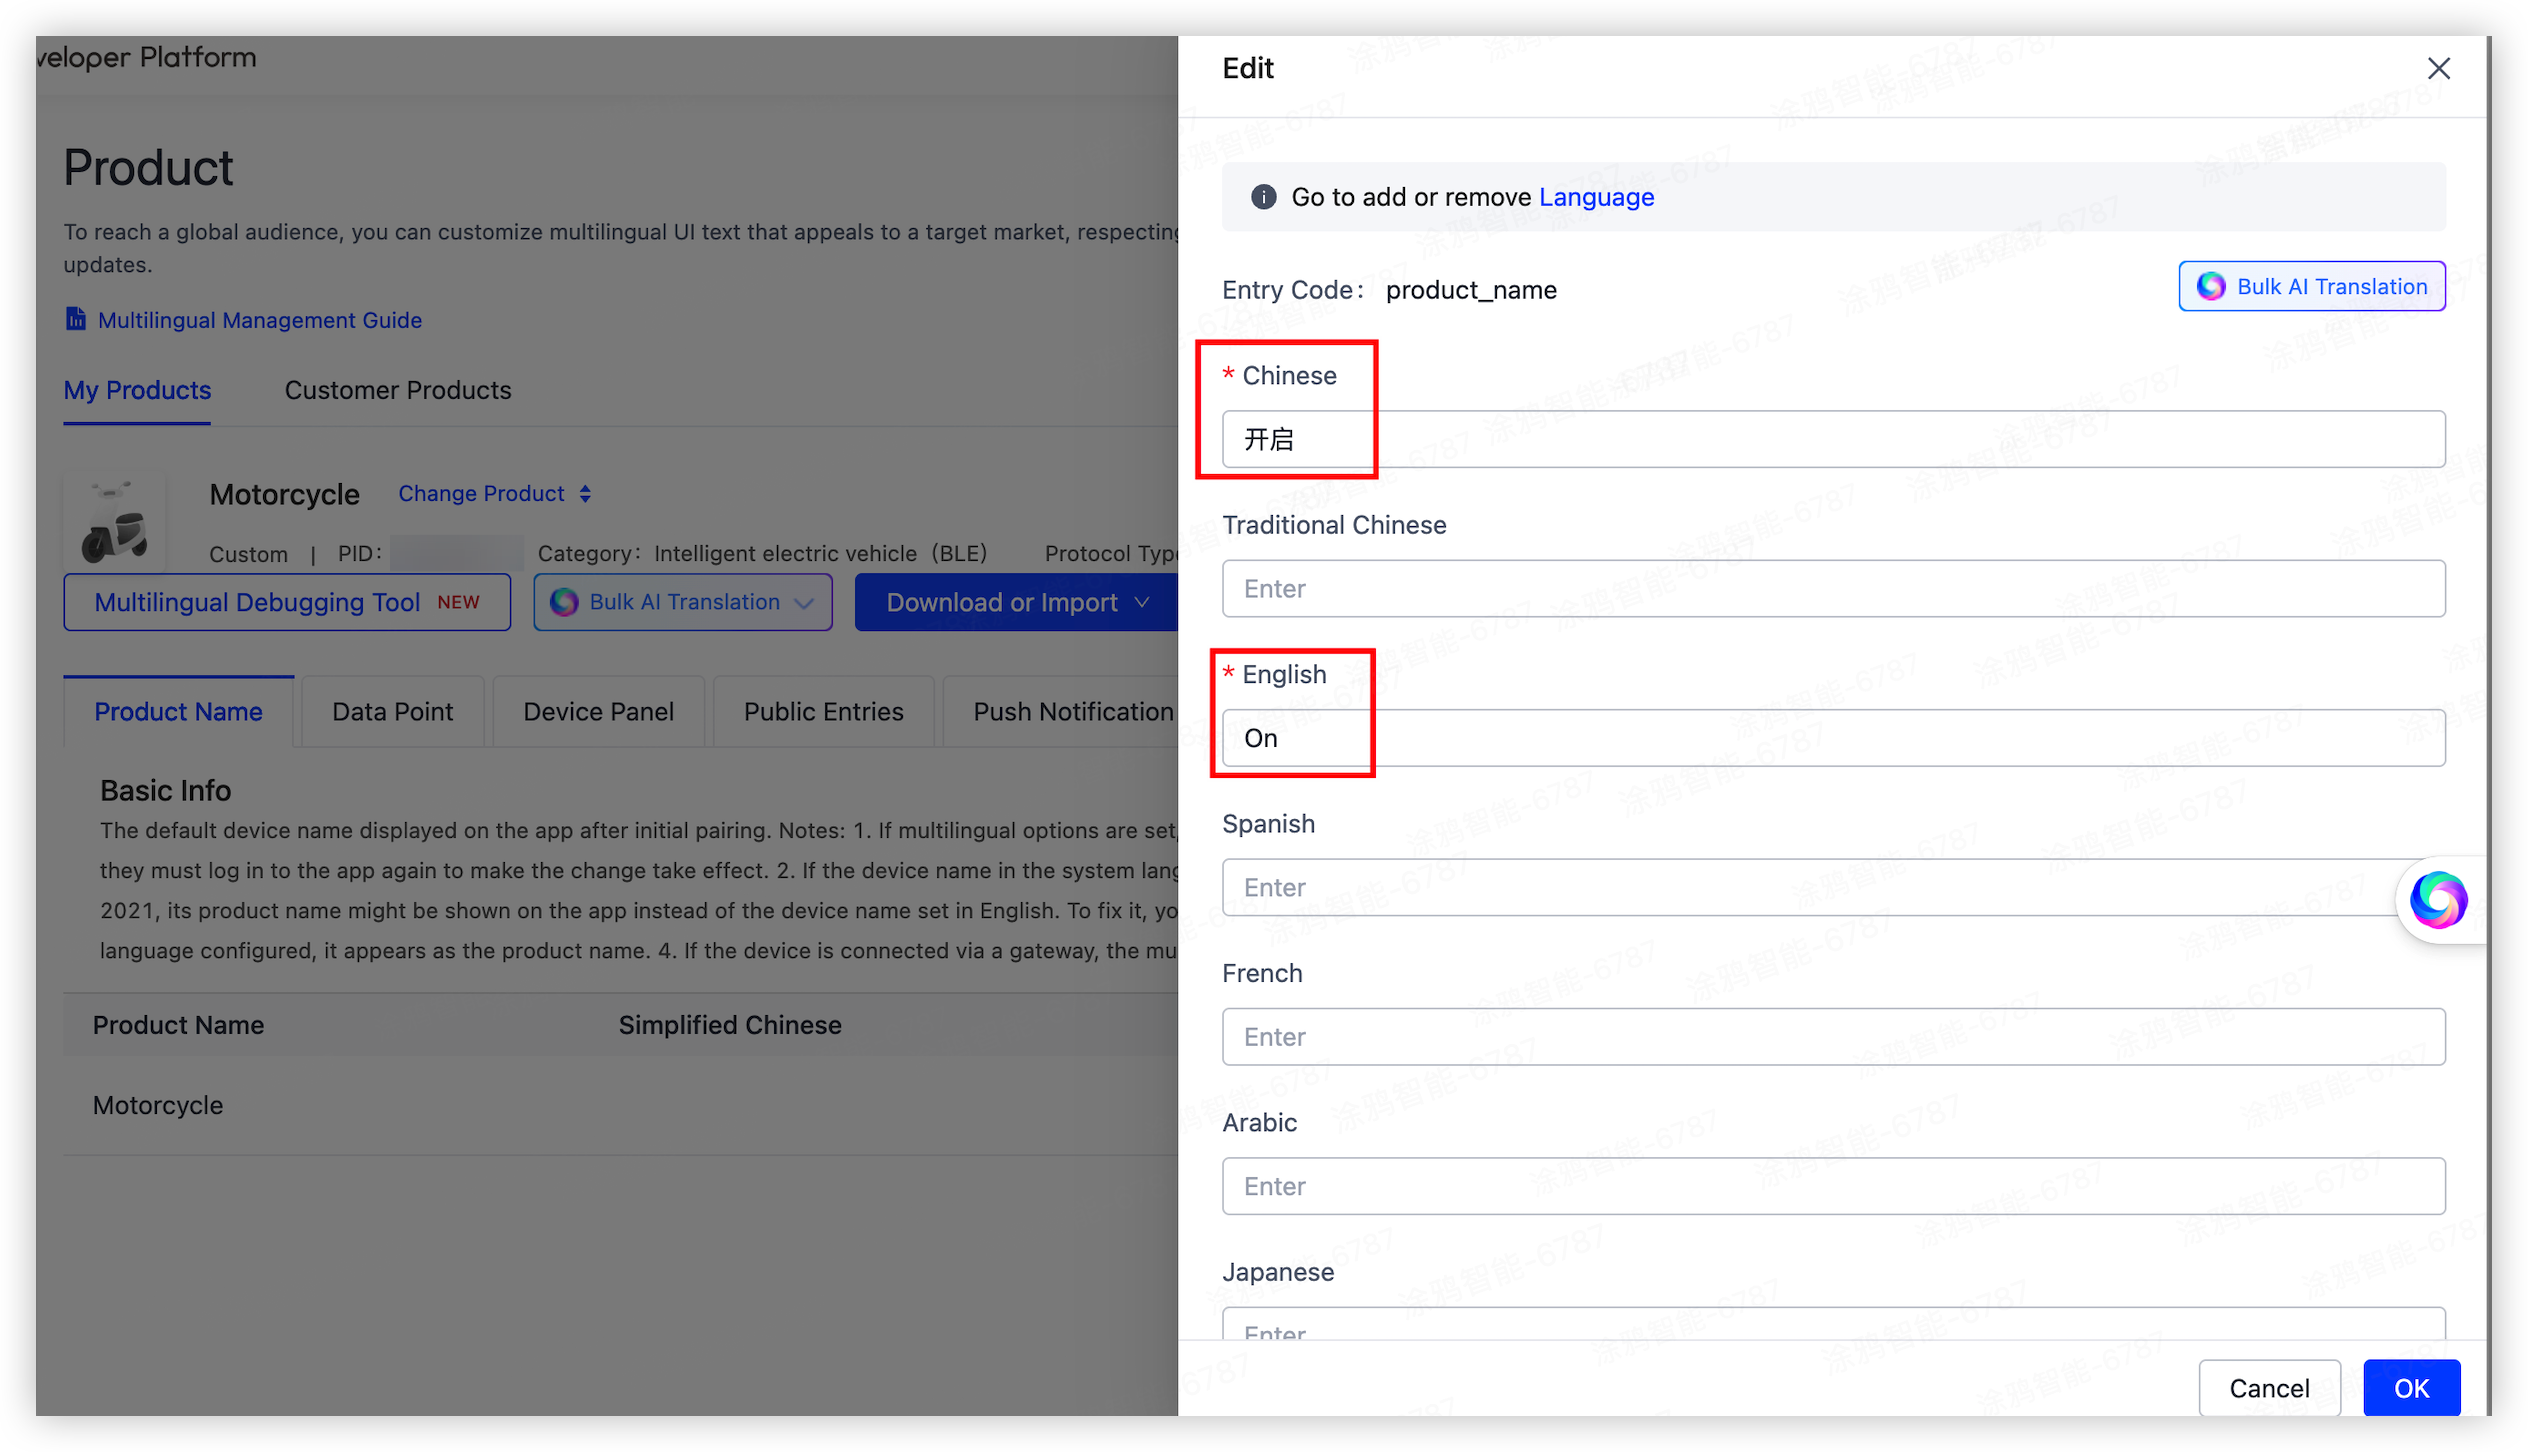Image resolution: width=2528 pixels, height=1452 pixels.
Task: Focus the Chinese input field
Action: coord(1833,439)
